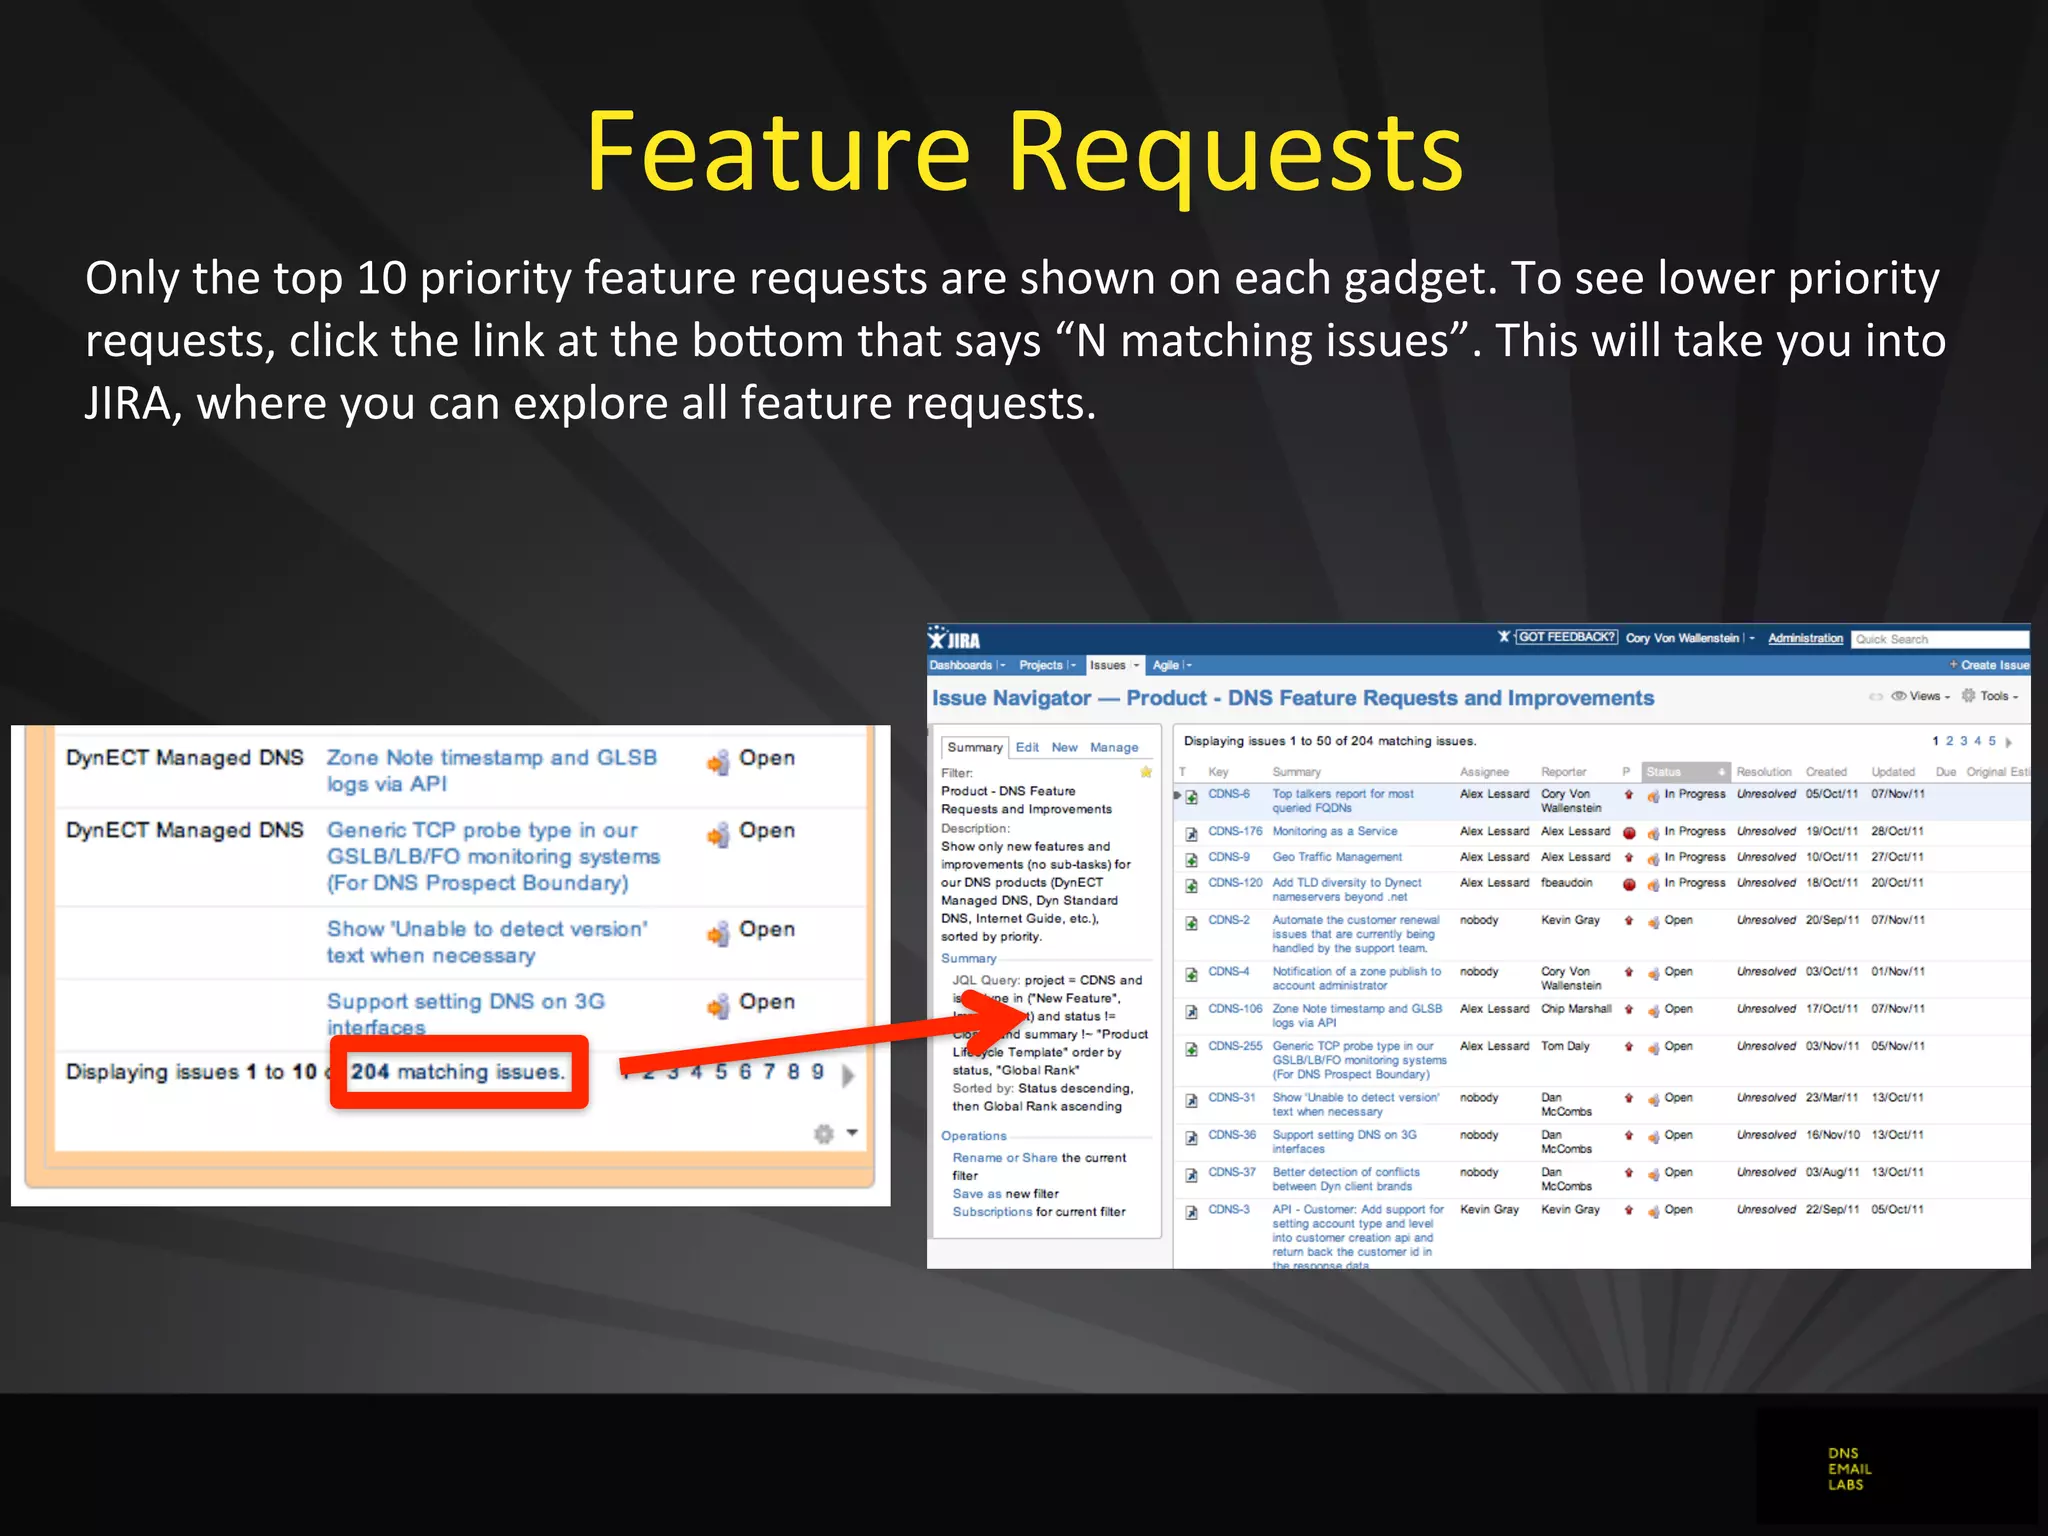Click Open status icon for Support setting DNS row
2048x1536 pixels.
(x=718, y=1006)
